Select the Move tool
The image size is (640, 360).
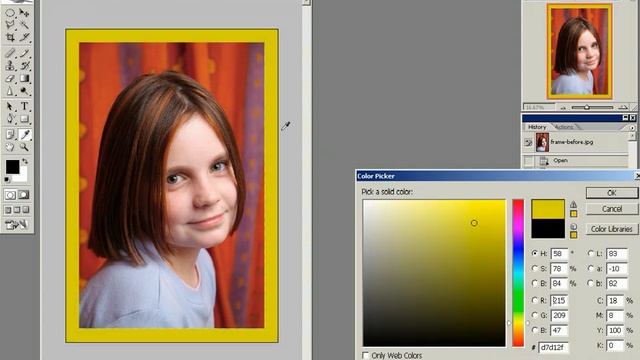click(x=24, y=13)
